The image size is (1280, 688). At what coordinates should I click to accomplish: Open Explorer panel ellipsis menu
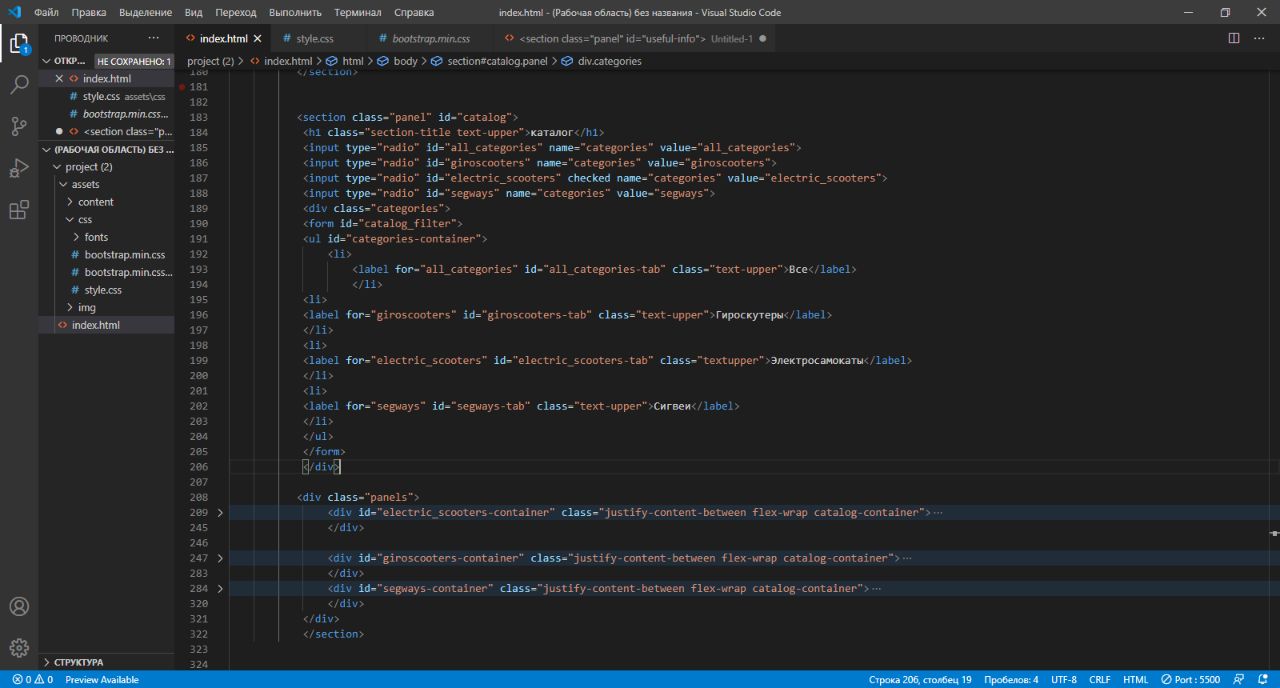coord(153,38)
